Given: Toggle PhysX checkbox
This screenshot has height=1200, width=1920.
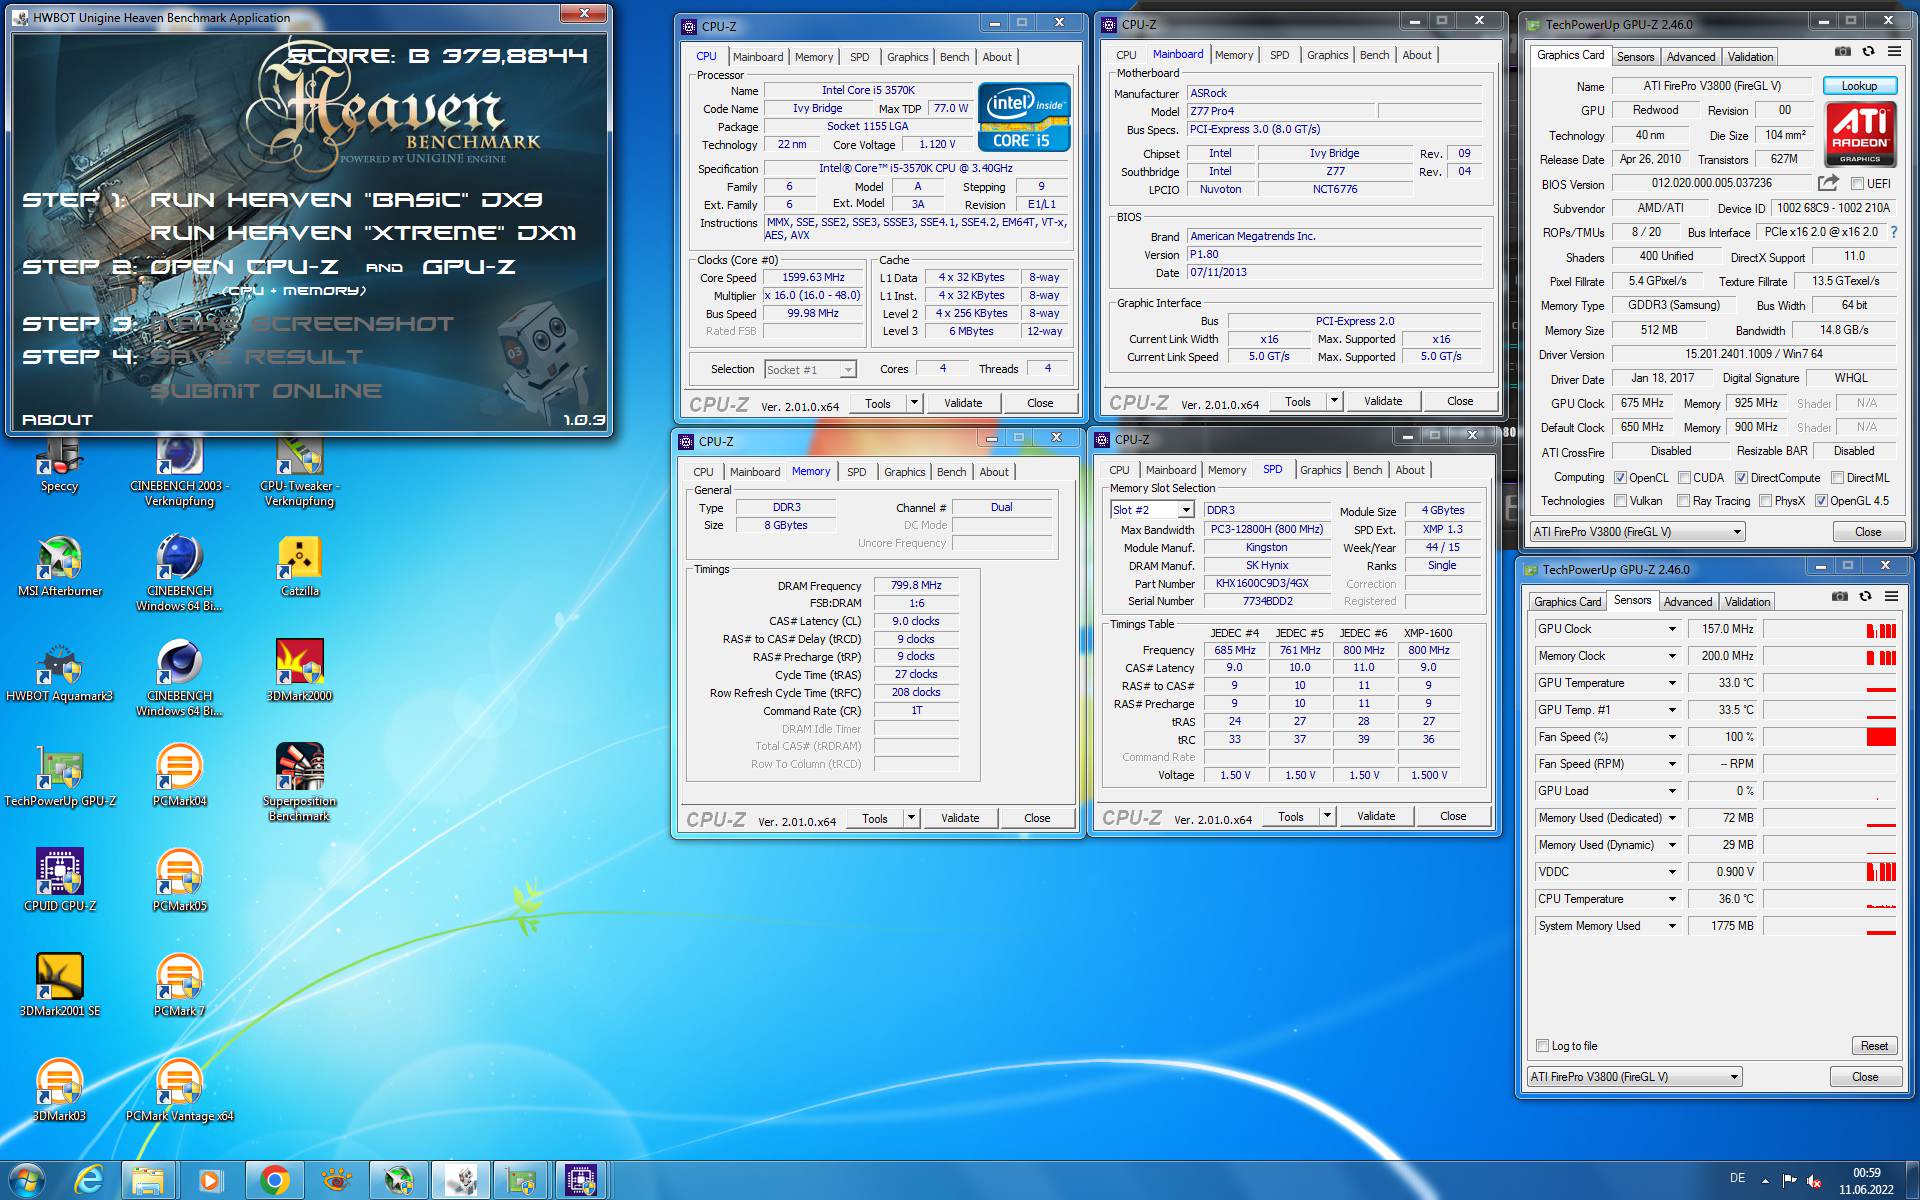Looking at the screenshot, I should coord(1765,501).
